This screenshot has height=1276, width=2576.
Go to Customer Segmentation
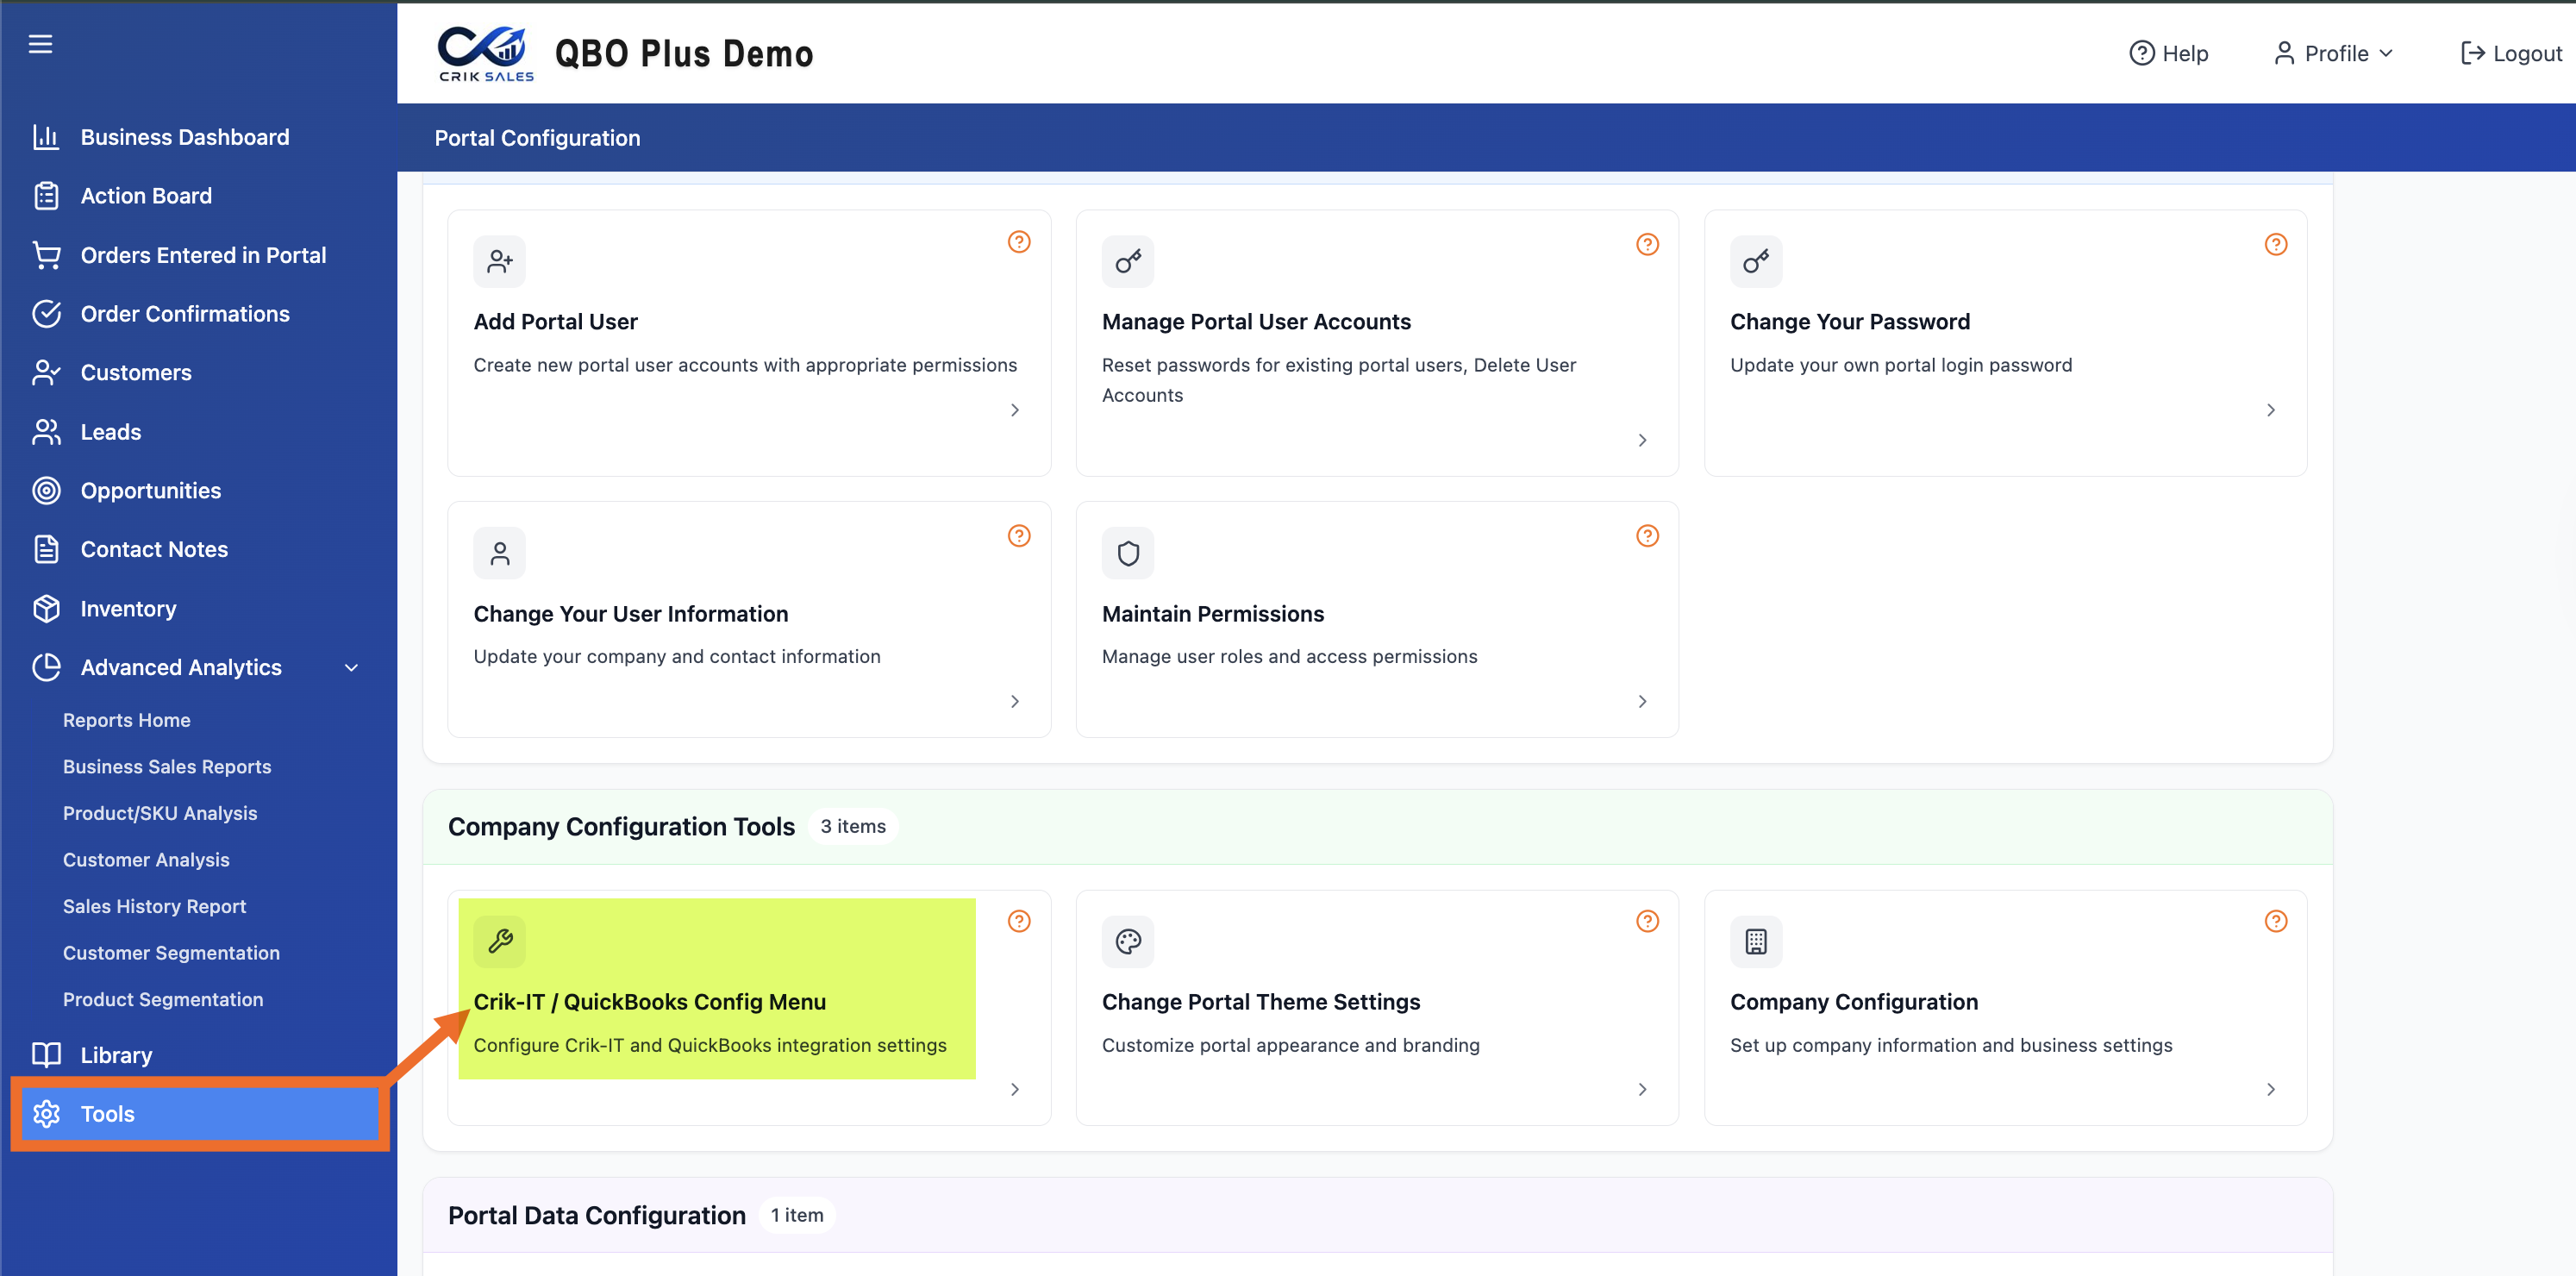(171, 953)
